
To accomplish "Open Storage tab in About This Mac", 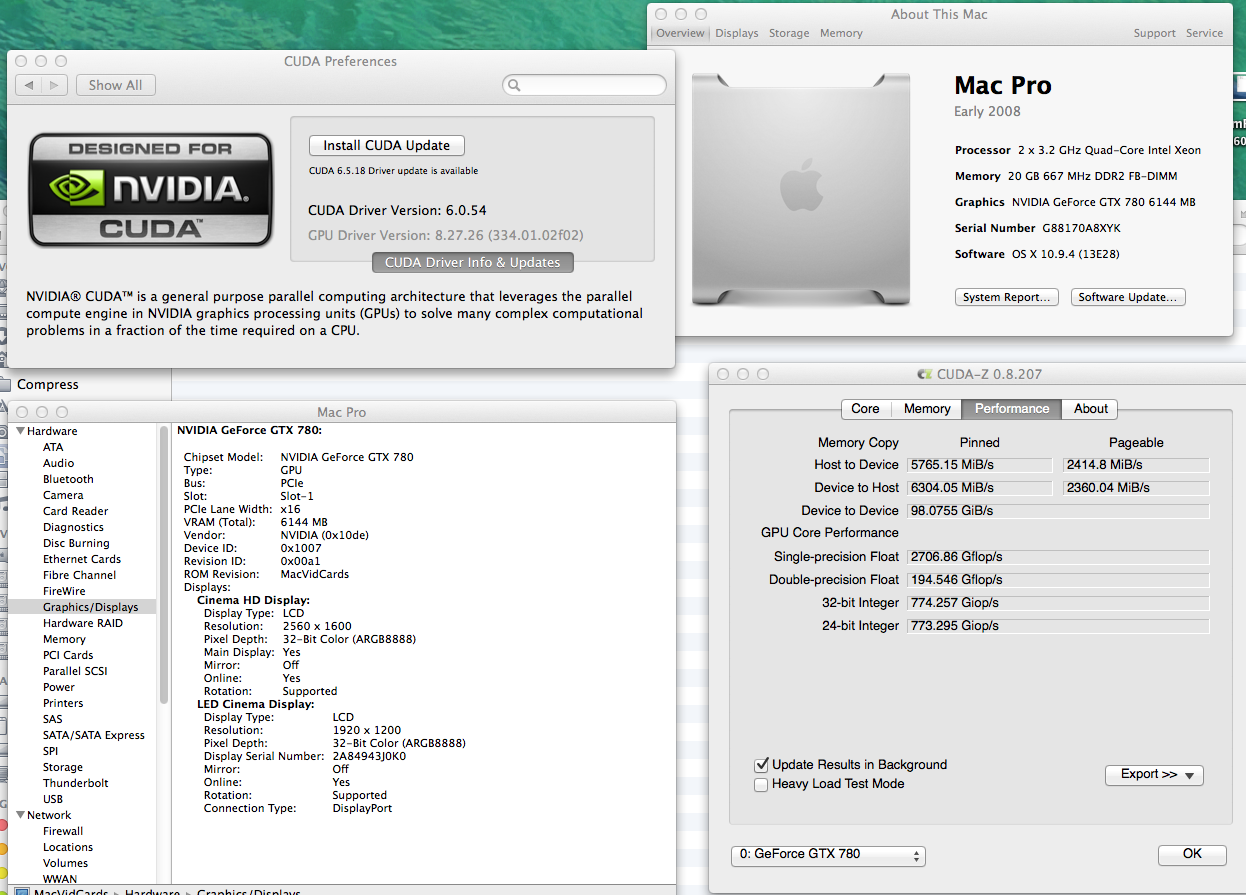I will 789,33.
